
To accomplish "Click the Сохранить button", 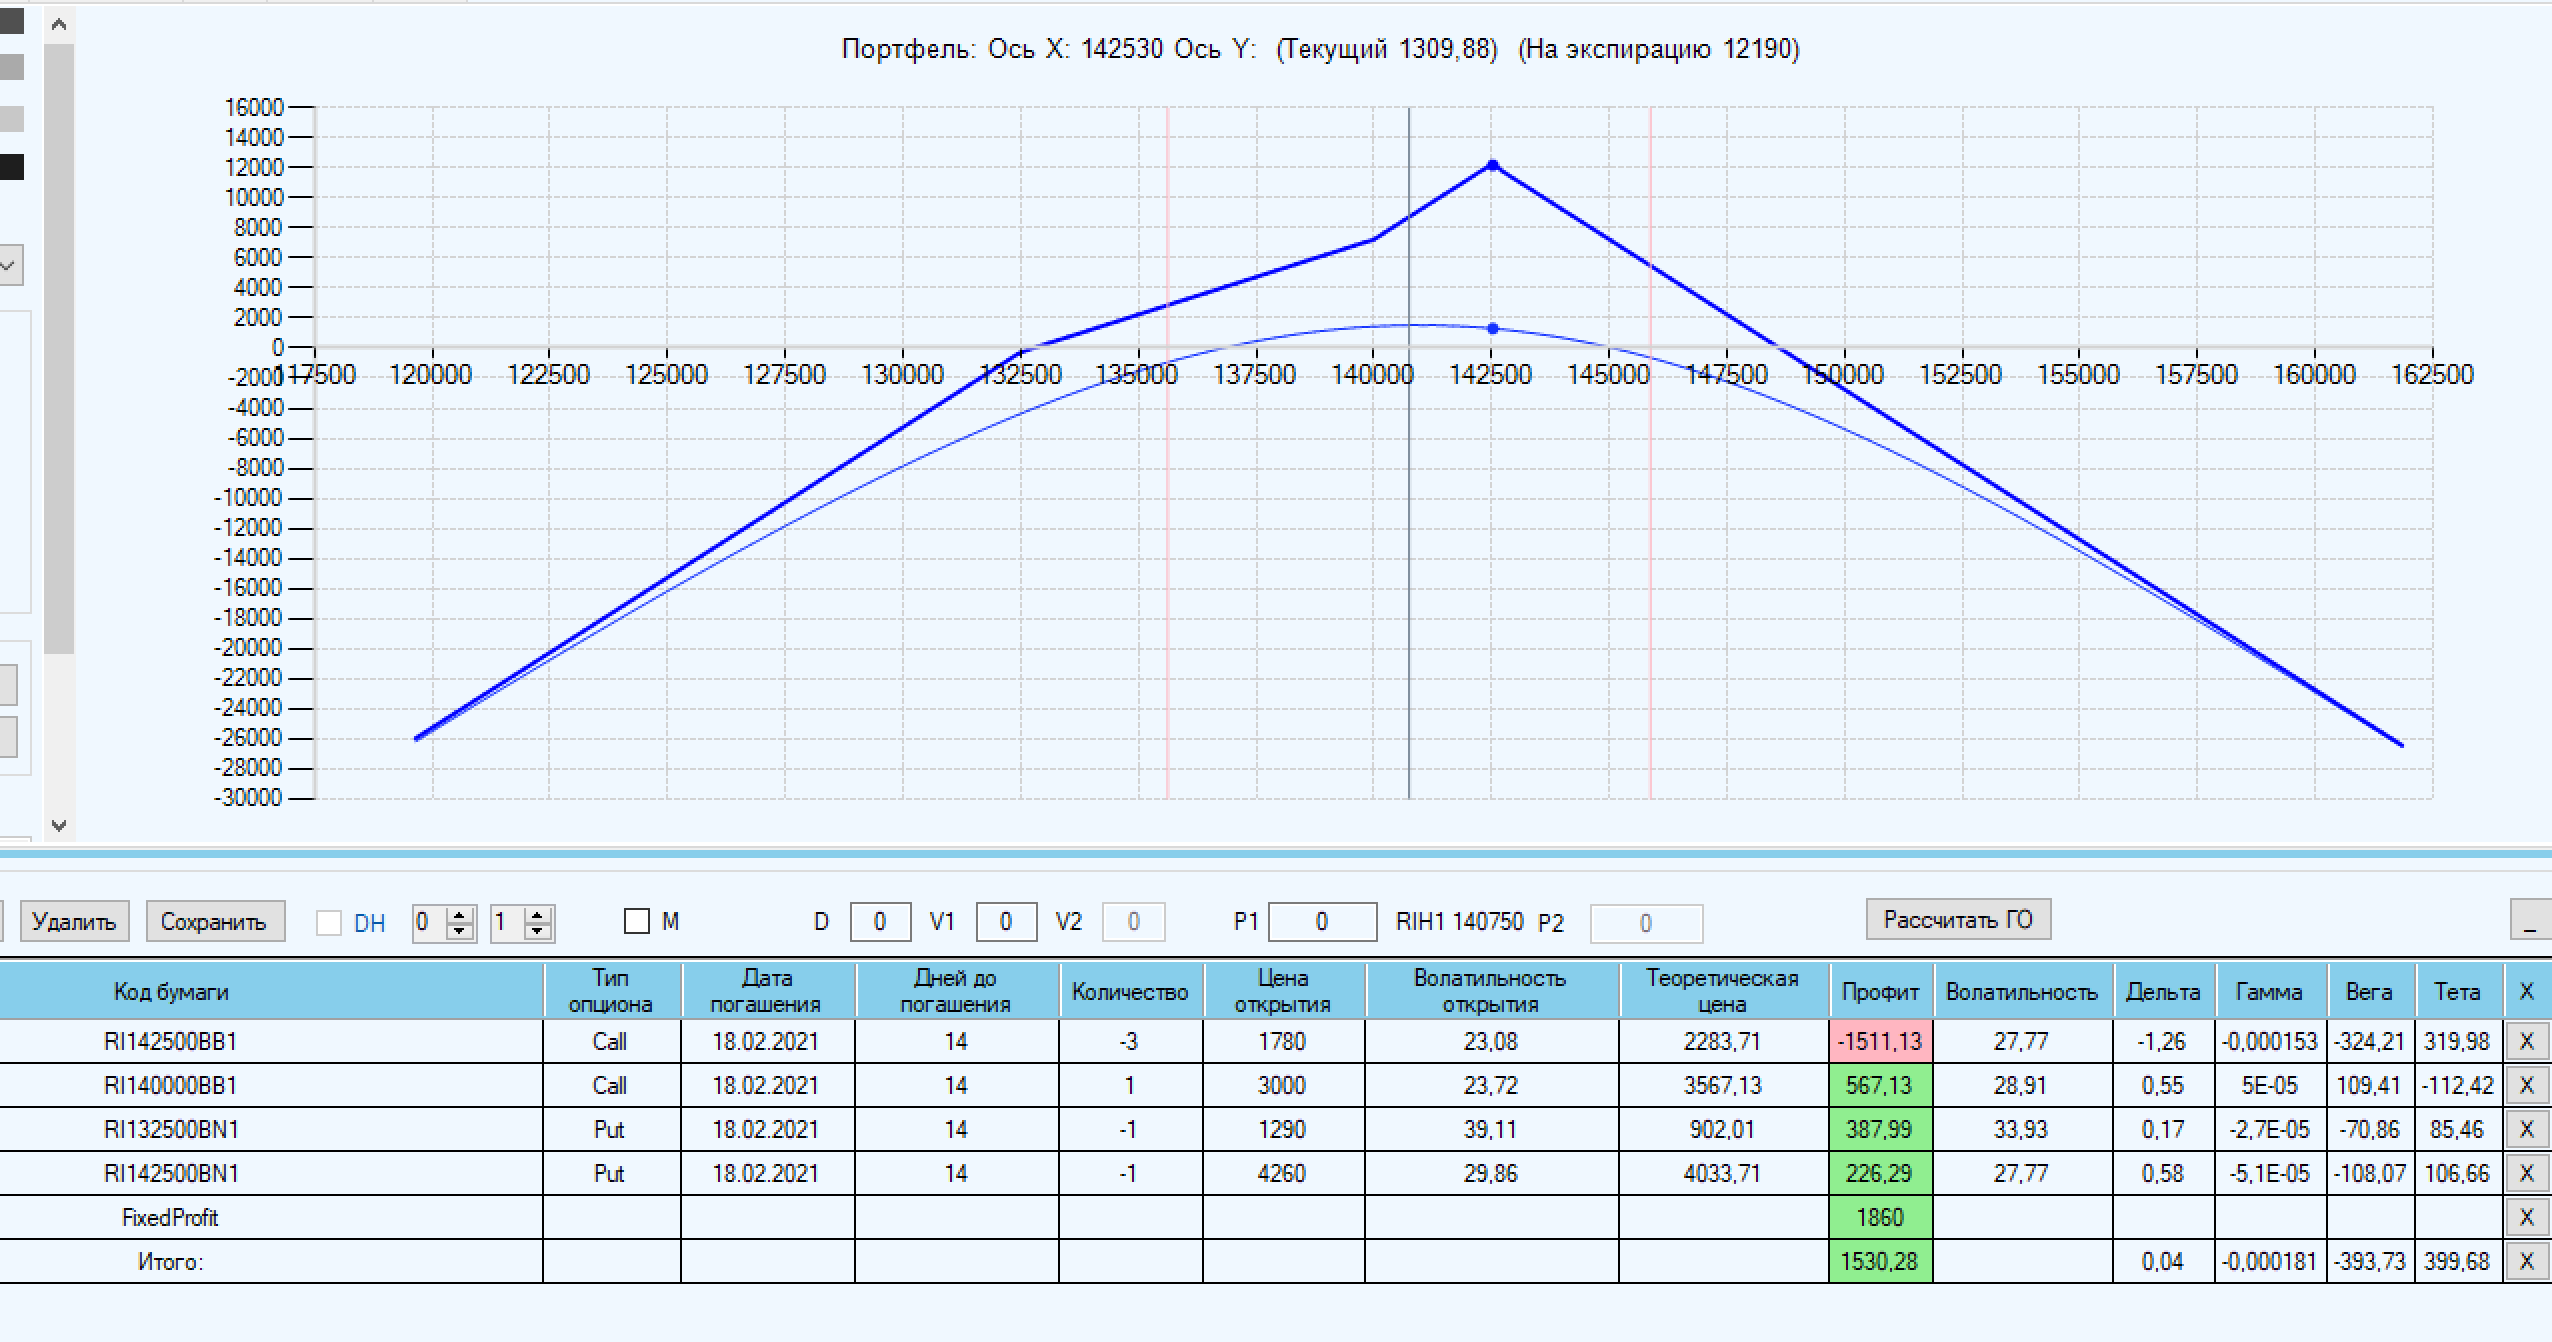I will pyautogui.click(x=214, y=921).
